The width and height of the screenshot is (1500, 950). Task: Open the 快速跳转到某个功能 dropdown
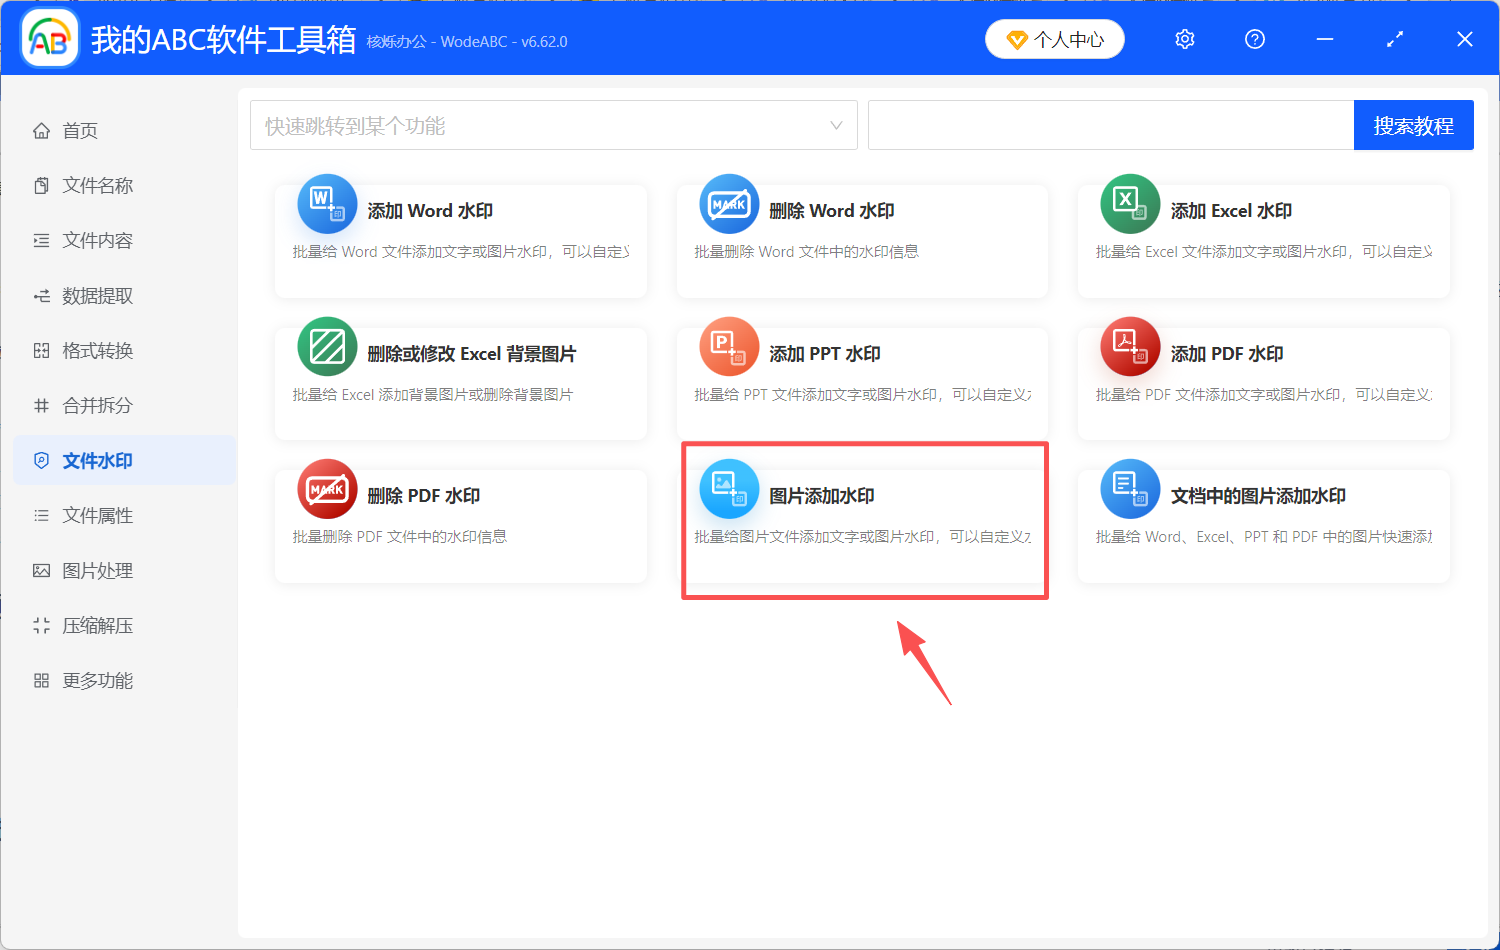click(553, 124)
